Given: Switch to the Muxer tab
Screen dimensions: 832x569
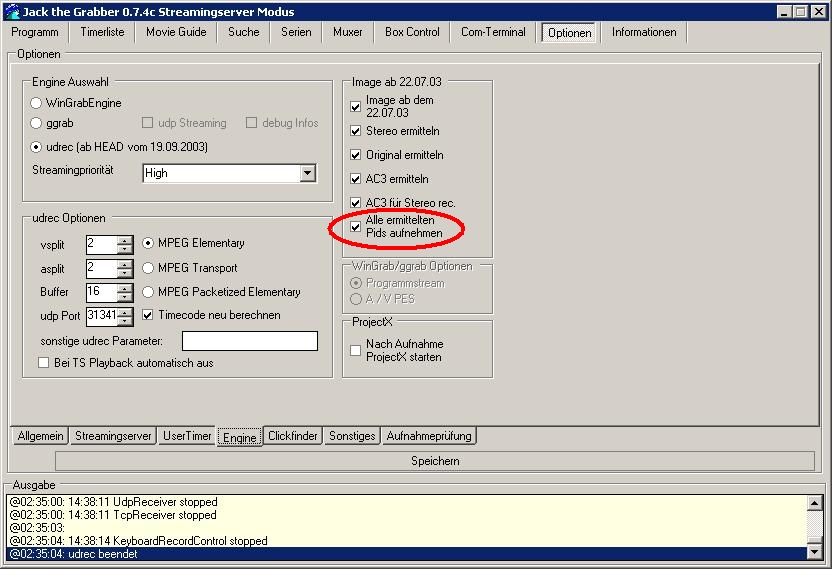Looking at the screenshot, I should pyautogui.click(x=348, y=32).
